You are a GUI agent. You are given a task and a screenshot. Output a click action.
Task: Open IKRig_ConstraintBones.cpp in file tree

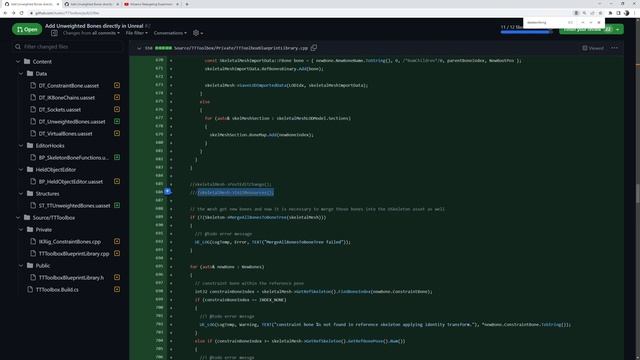pyautogui.click(x=69, y=242)
